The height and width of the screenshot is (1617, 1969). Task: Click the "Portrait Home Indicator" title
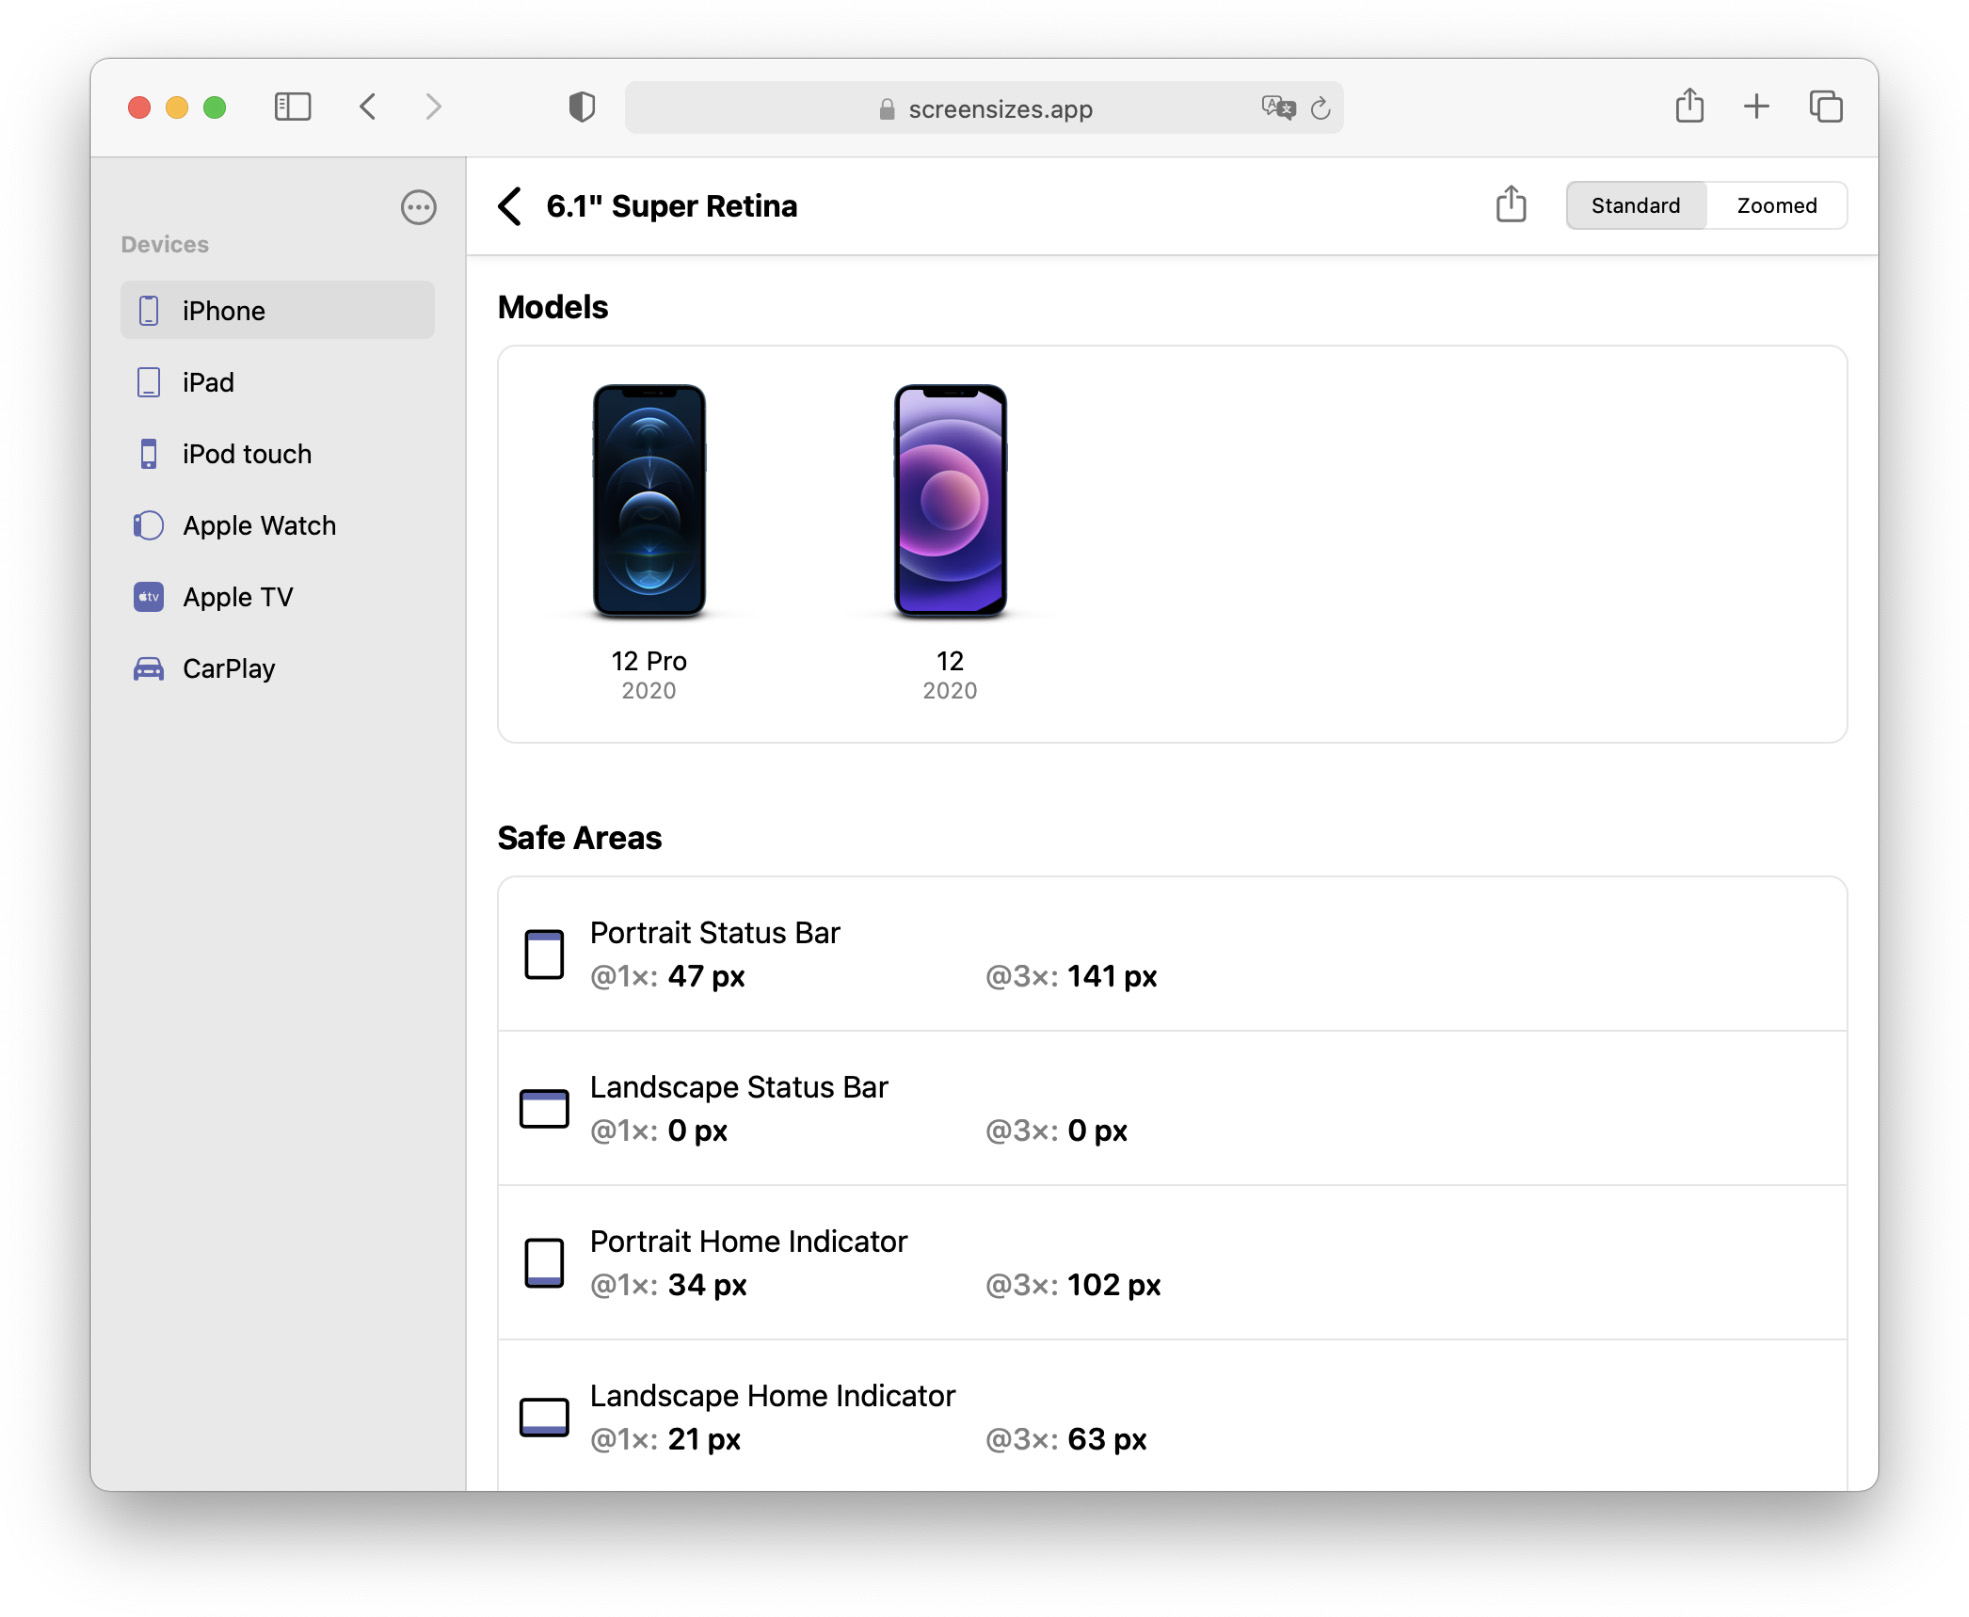coord(749,1242)
